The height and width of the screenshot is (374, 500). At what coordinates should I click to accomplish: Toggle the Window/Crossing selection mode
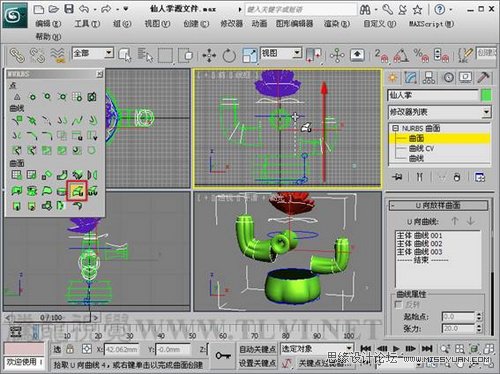[x=185, y=55]
